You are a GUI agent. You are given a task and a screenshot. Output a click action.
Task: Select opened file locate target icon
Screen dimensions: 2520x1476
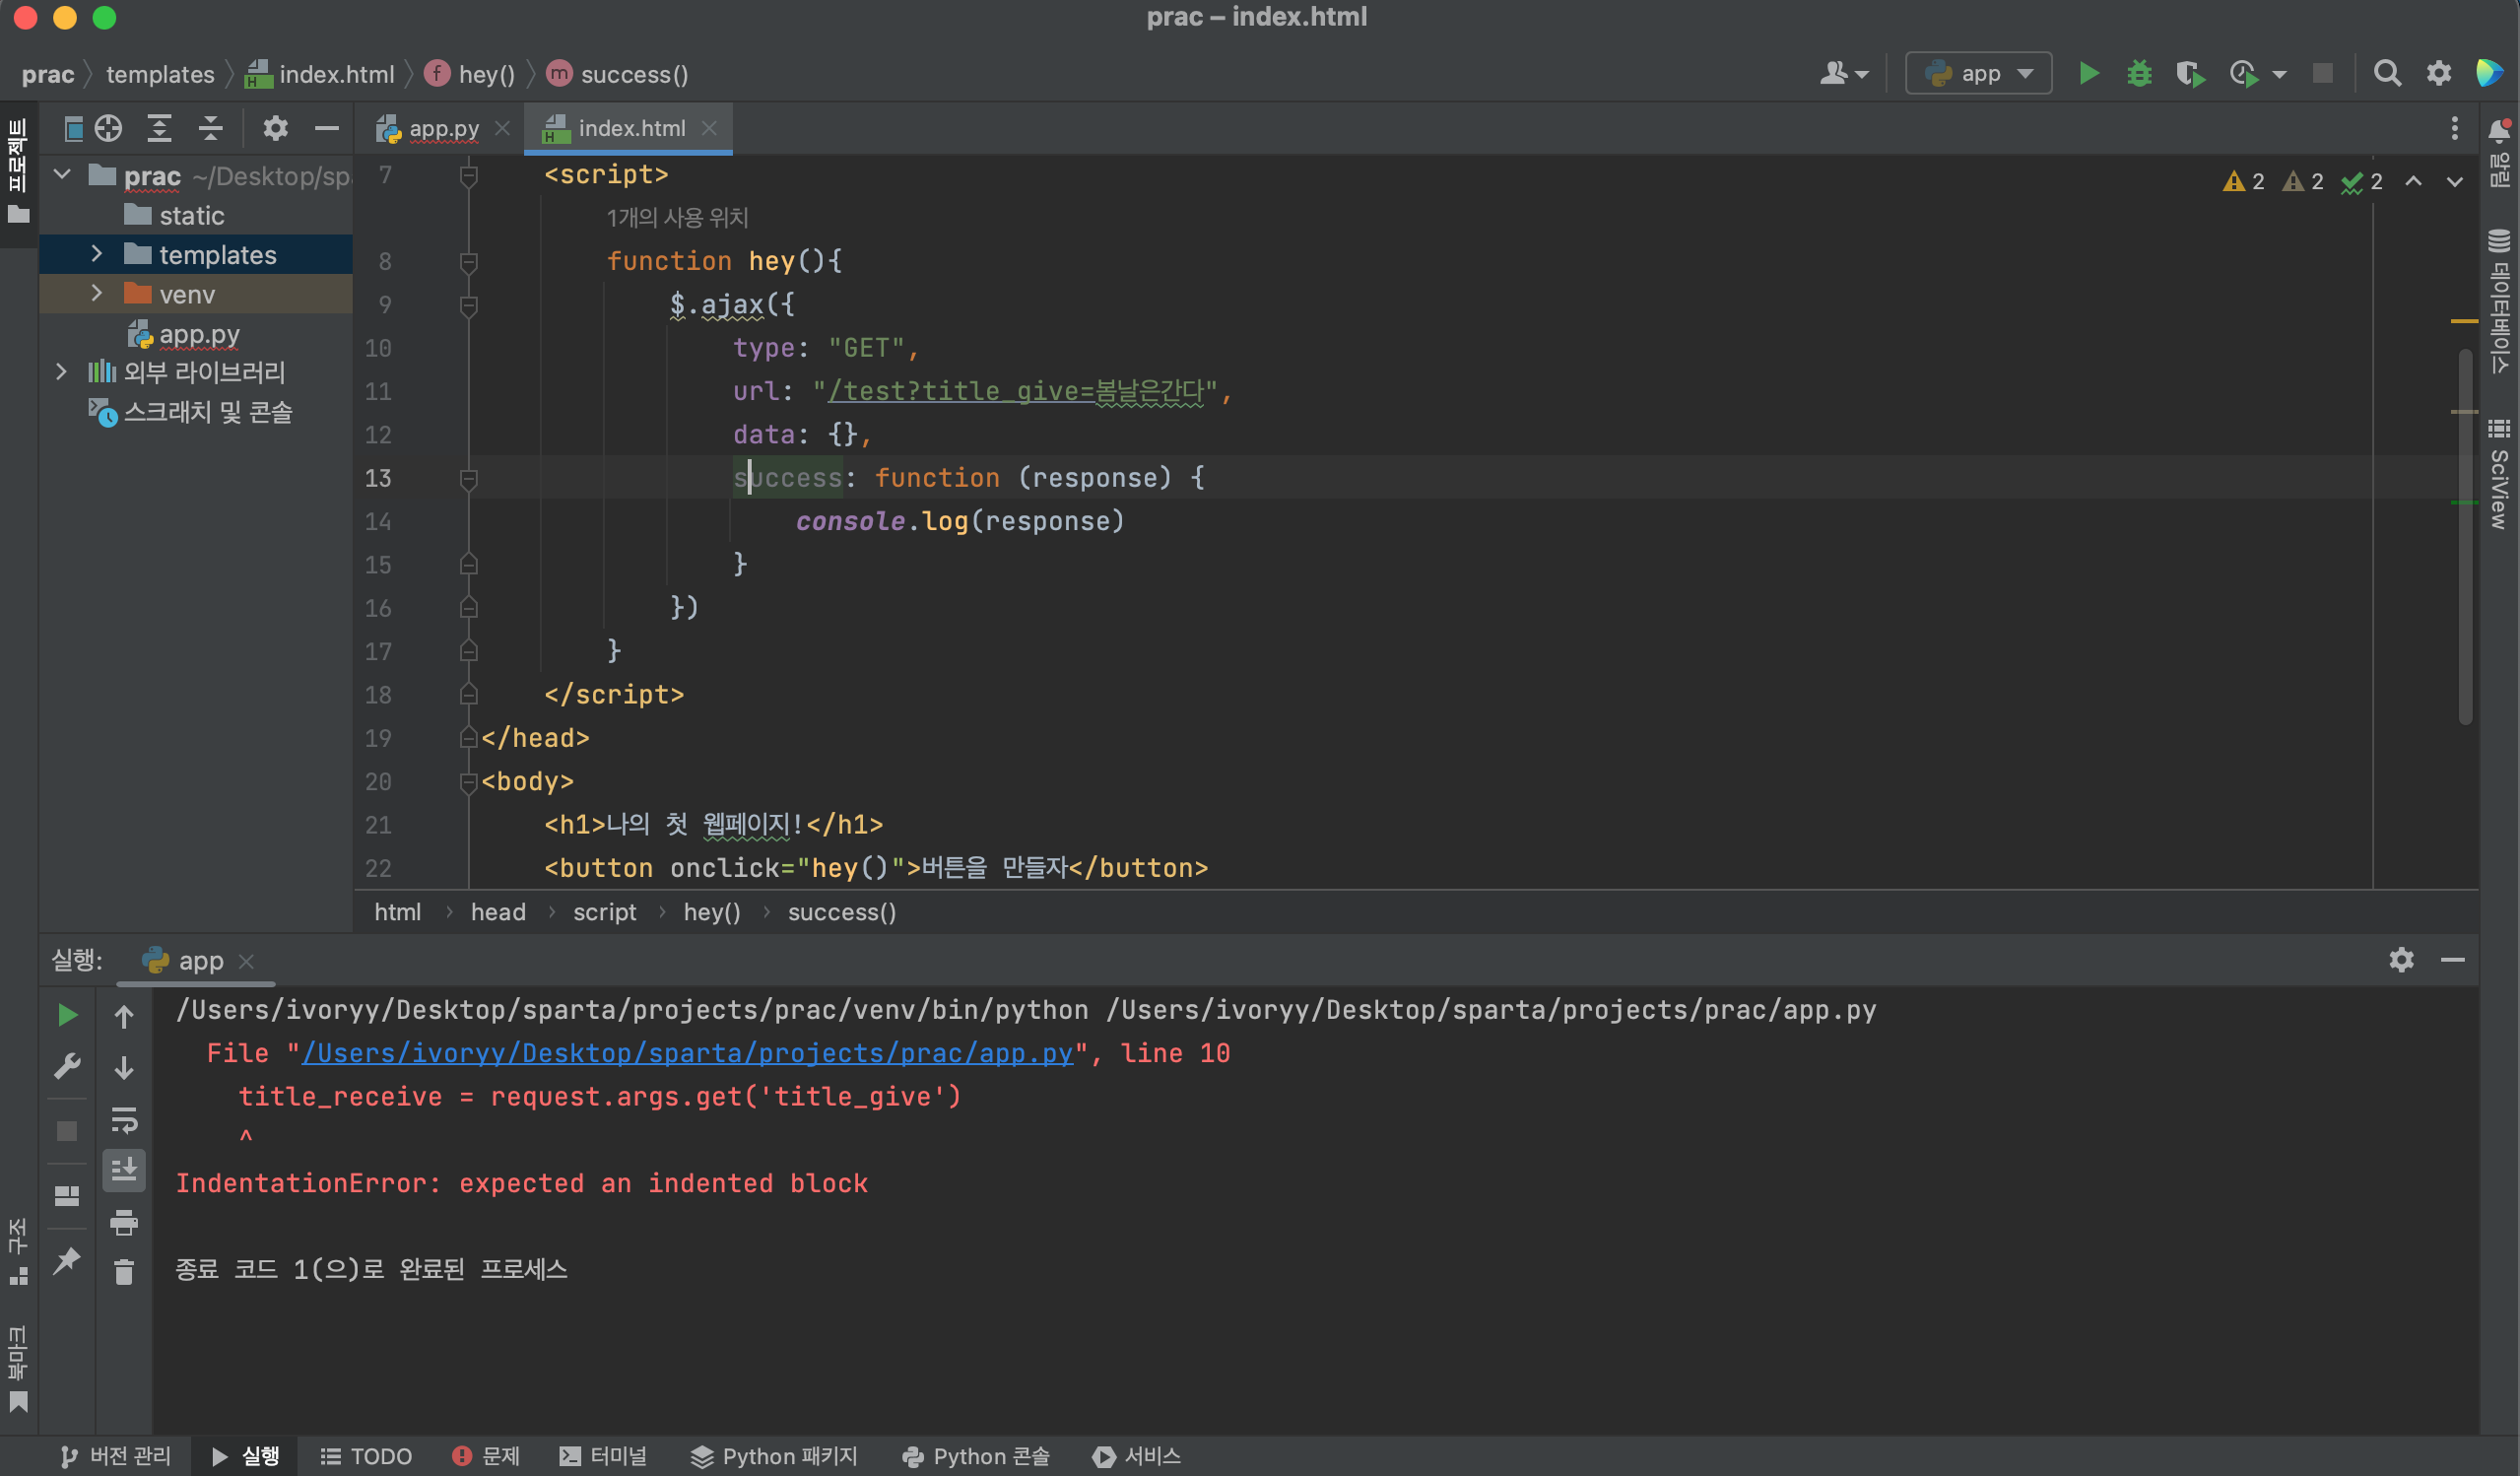click(x=108, y=128)
